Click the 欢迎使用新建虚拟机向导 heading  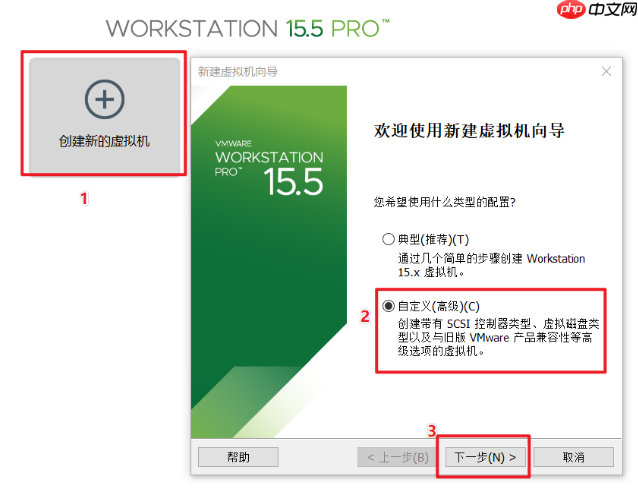pyautogui.click(x=469, y=131)
